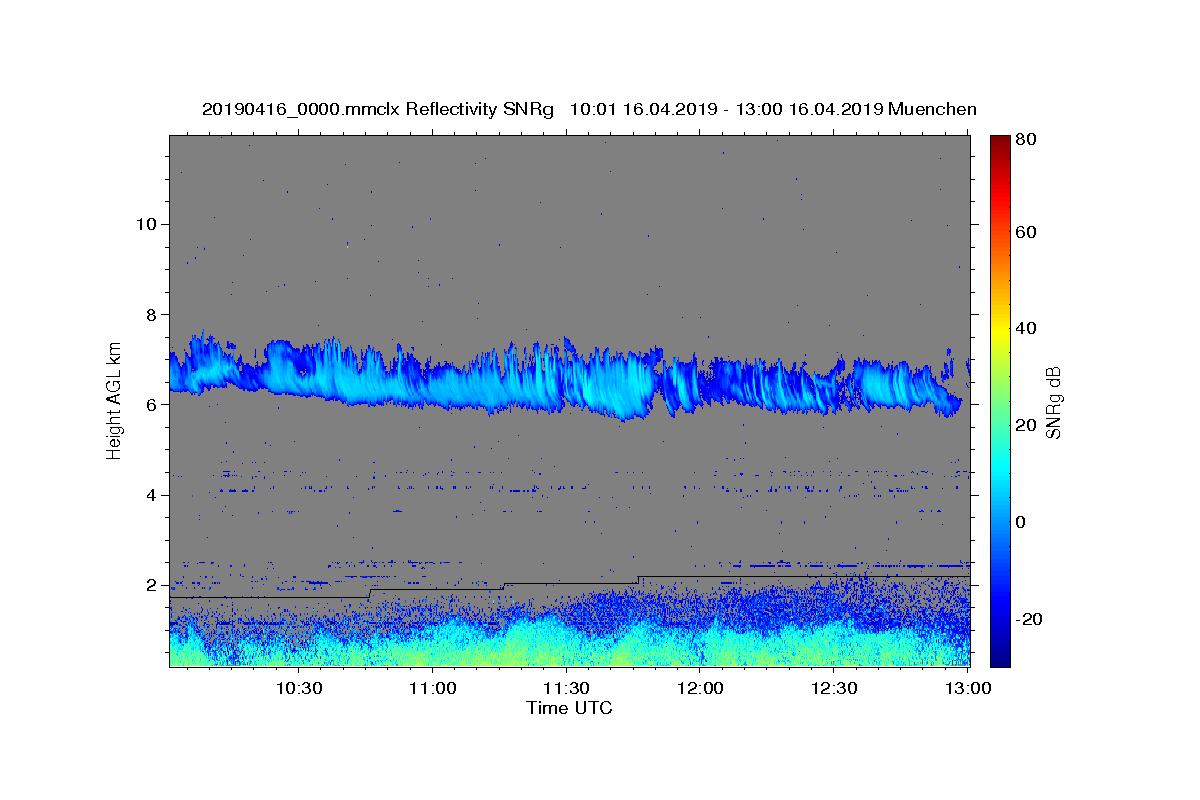The height and width of the screenshot is (800, 1200).
Task: Click the yellow region of the colorbar
Action: [x=1000, y=330]
